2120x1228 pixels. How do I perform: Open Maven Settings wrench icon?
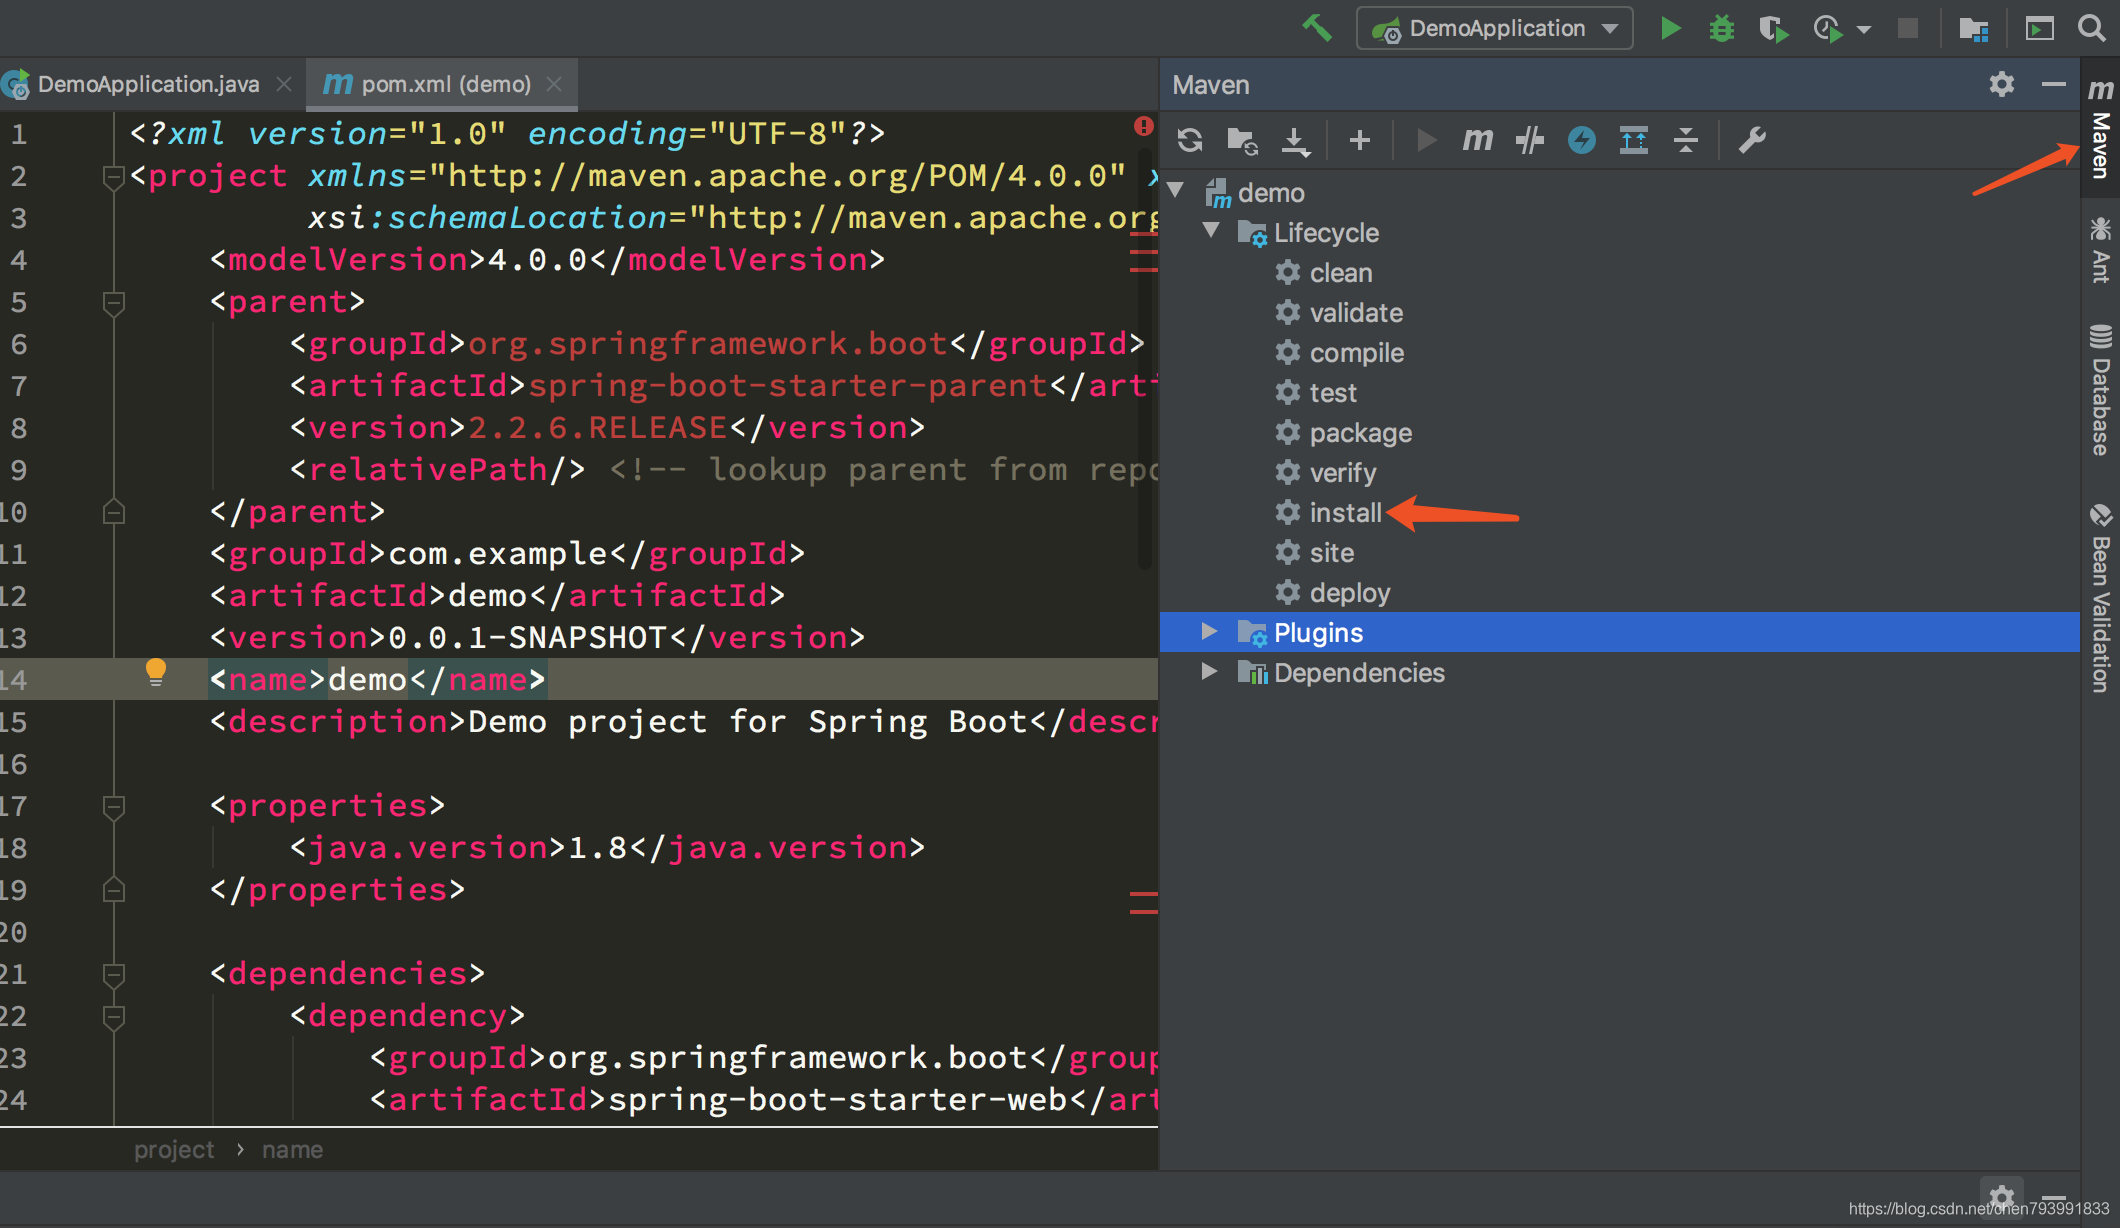coord(1752,140)
